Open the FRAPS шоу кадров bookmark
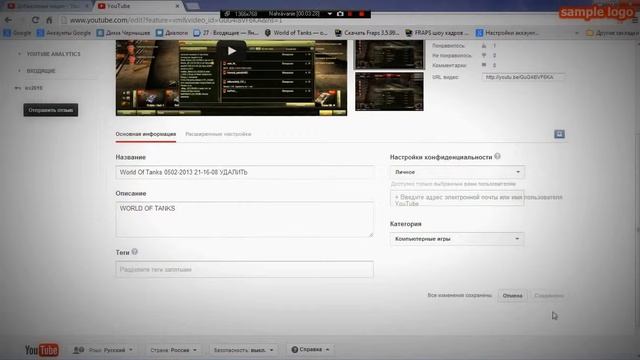Viewport: 640px width, 360px height. coord(437,33)
